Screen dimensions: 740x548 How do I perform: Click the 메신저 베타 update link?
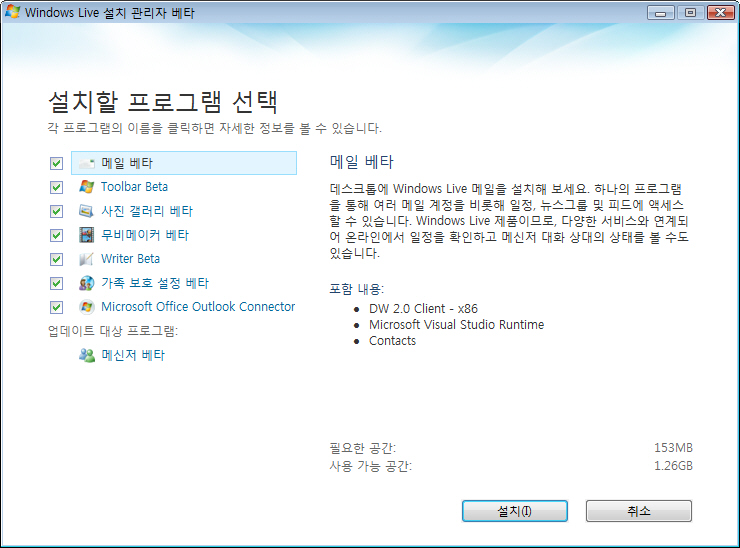point(133,355)
